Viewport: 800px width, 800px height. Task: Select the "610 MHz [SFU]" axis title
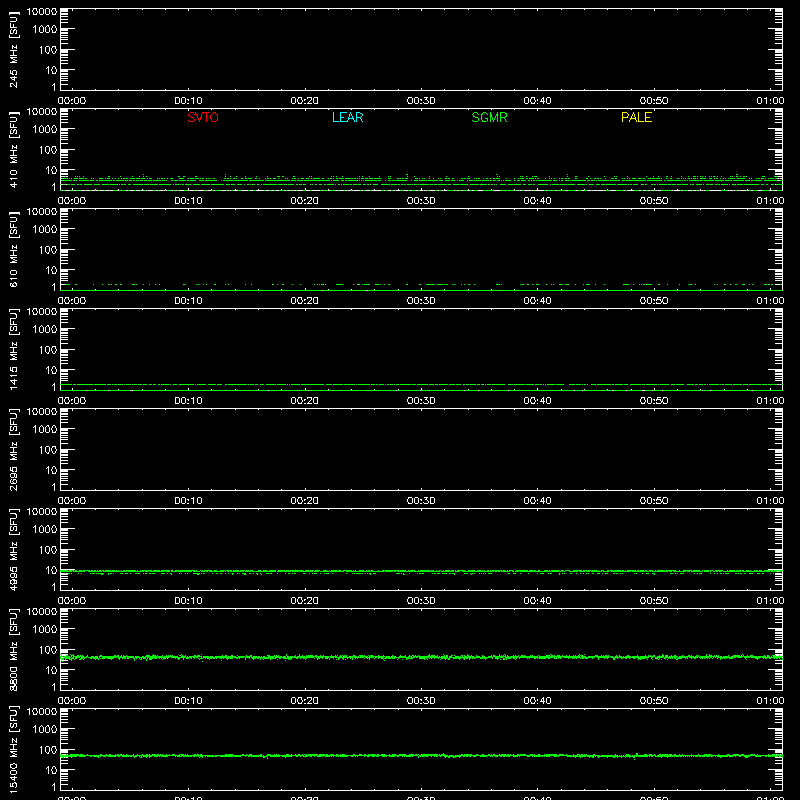(x=13, y=250)
